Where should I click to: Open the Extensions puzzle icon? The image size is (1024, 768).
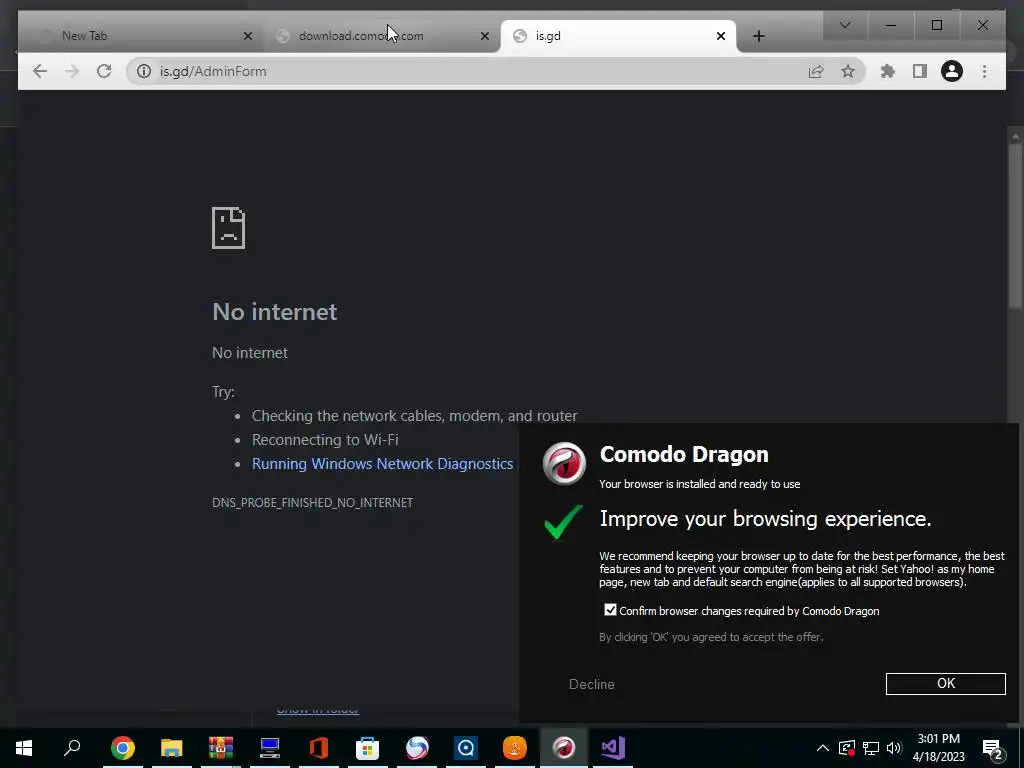(888, 71)
